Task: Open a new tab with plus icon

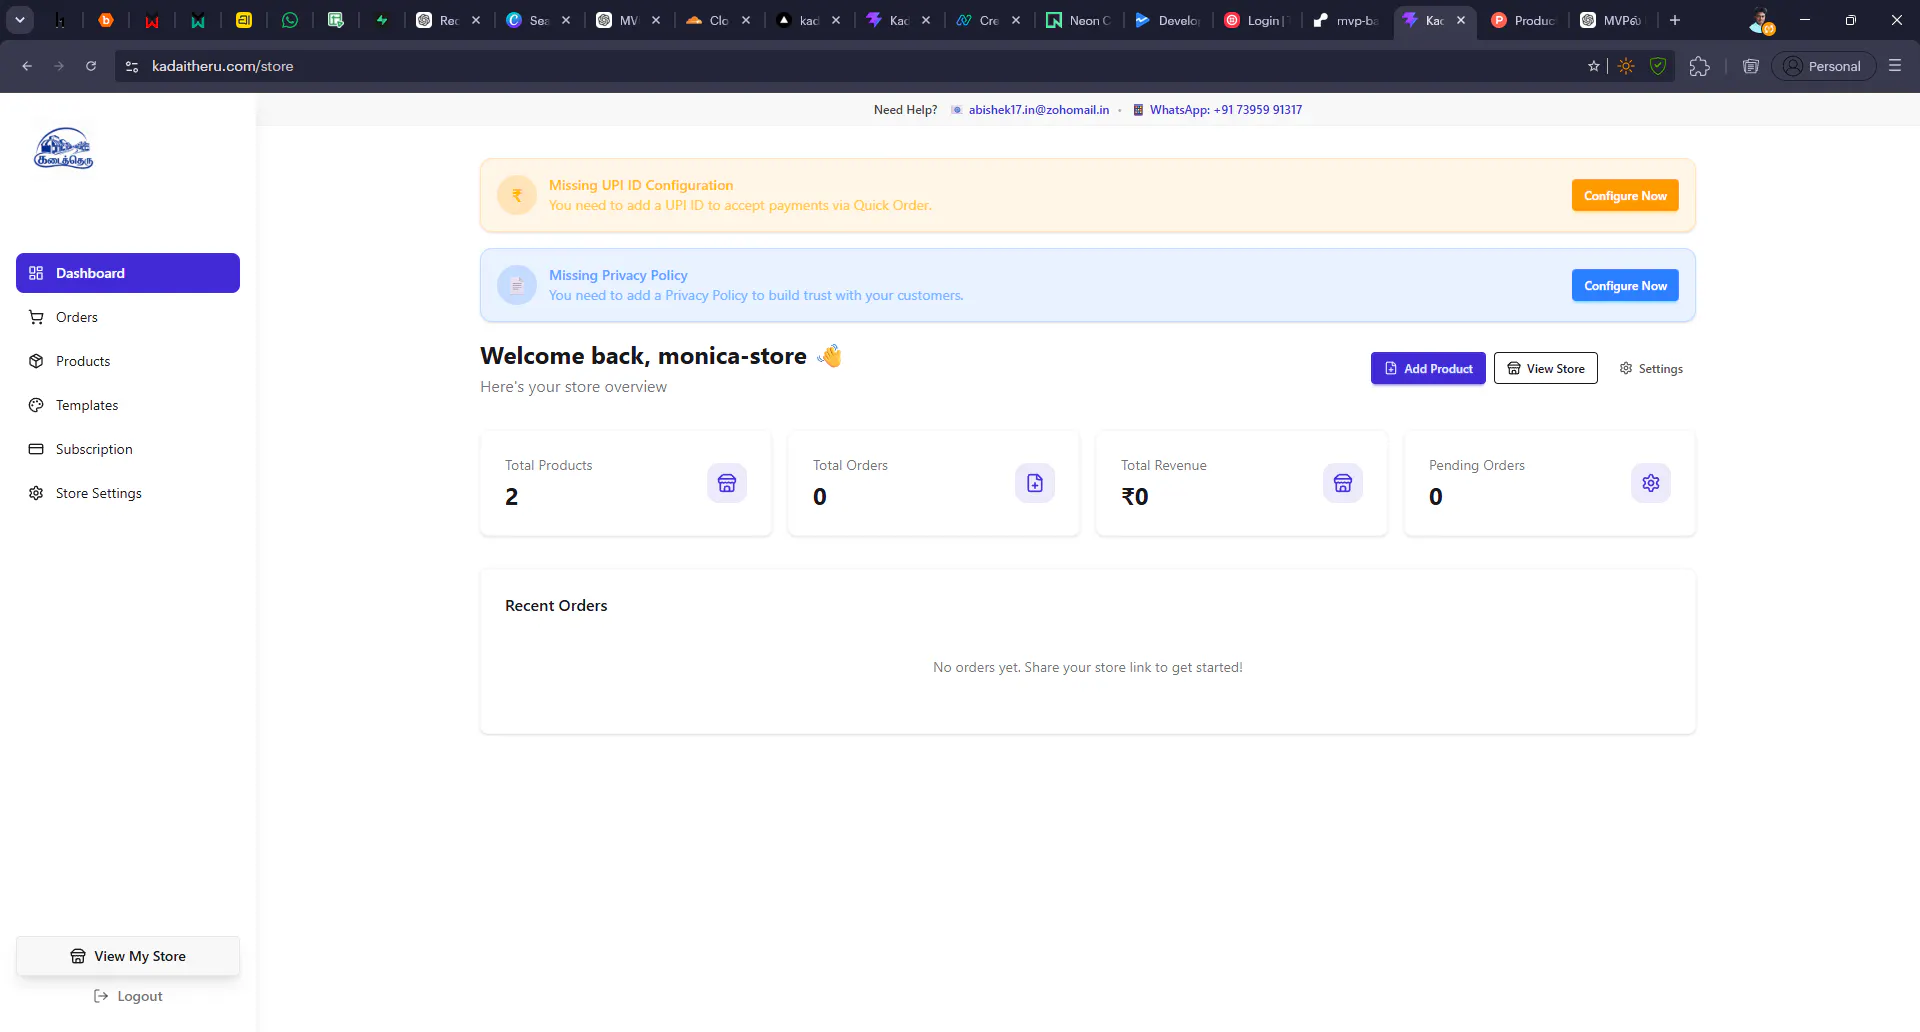Action: pos(1675,20)
